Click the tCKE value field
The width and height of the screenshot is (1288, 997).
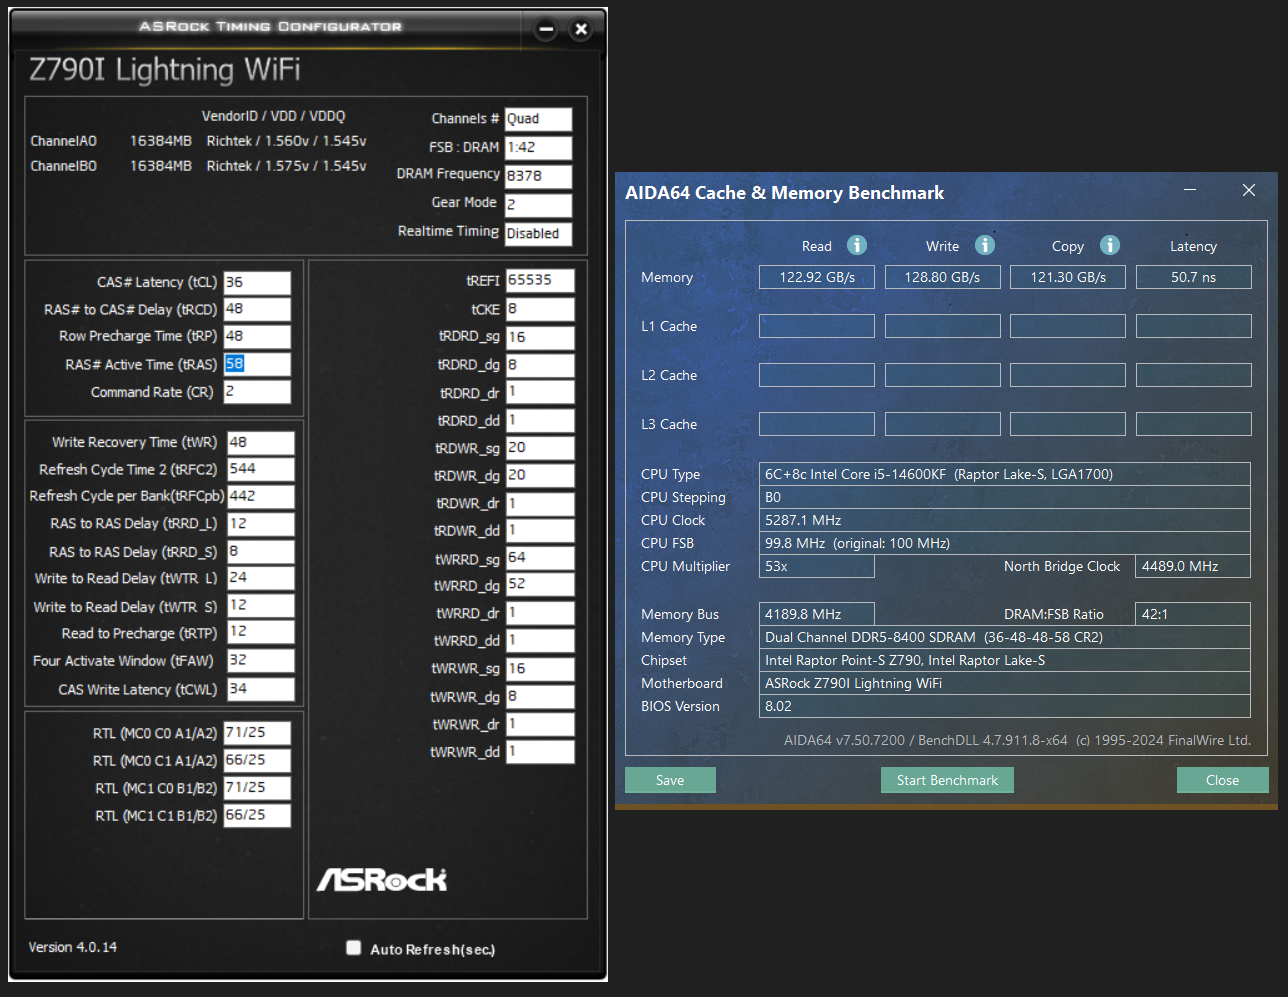click(540, 309)
